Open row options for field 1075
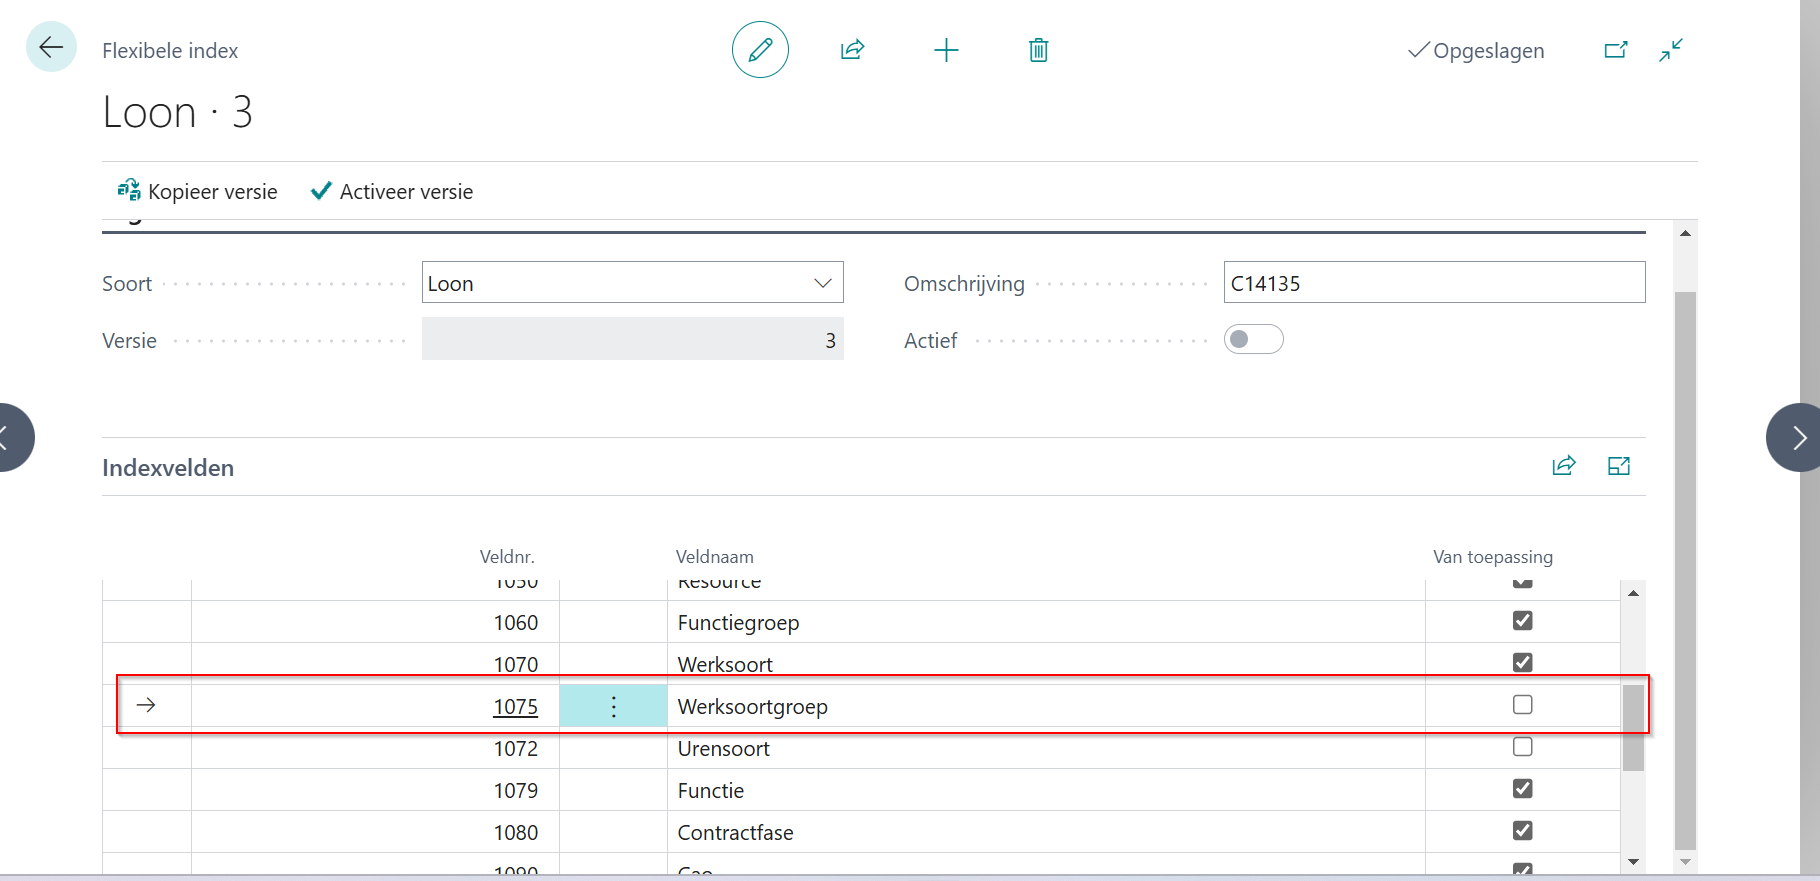The height and width of the screenshot is (881, 1820). [x=613, y=707]
